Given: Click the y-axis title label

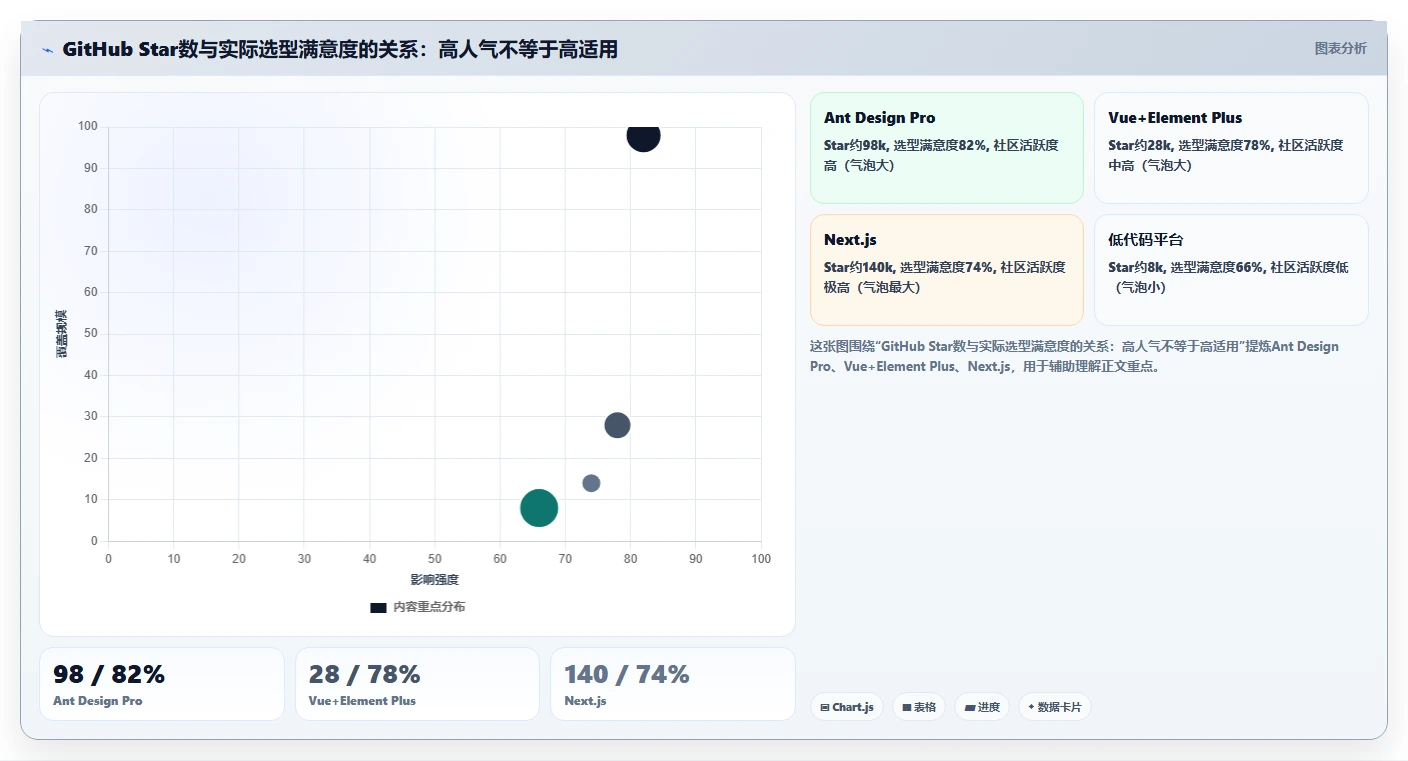Looking at the screenshot, I should coord(61,334).
